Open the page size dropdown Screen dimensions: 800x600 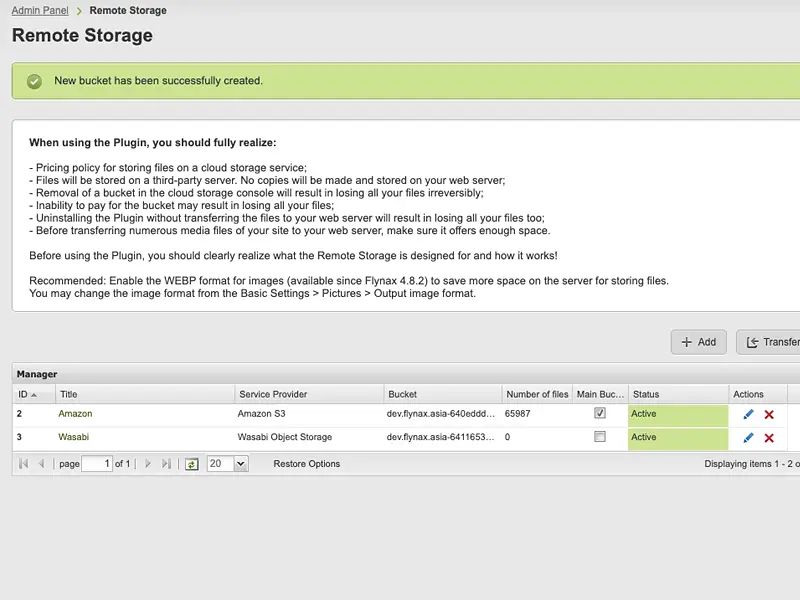point(240,464)
